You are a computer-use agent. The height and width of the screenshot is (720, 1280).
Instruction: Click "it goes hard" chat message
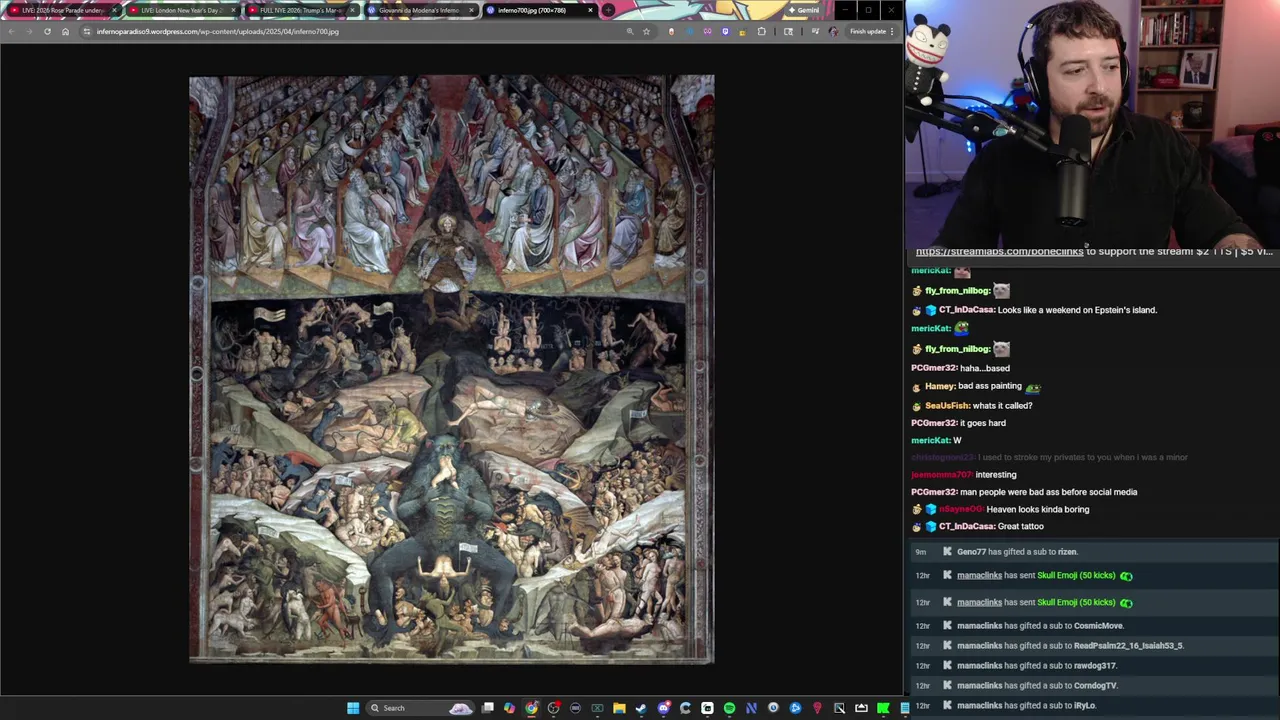point(983,423)
